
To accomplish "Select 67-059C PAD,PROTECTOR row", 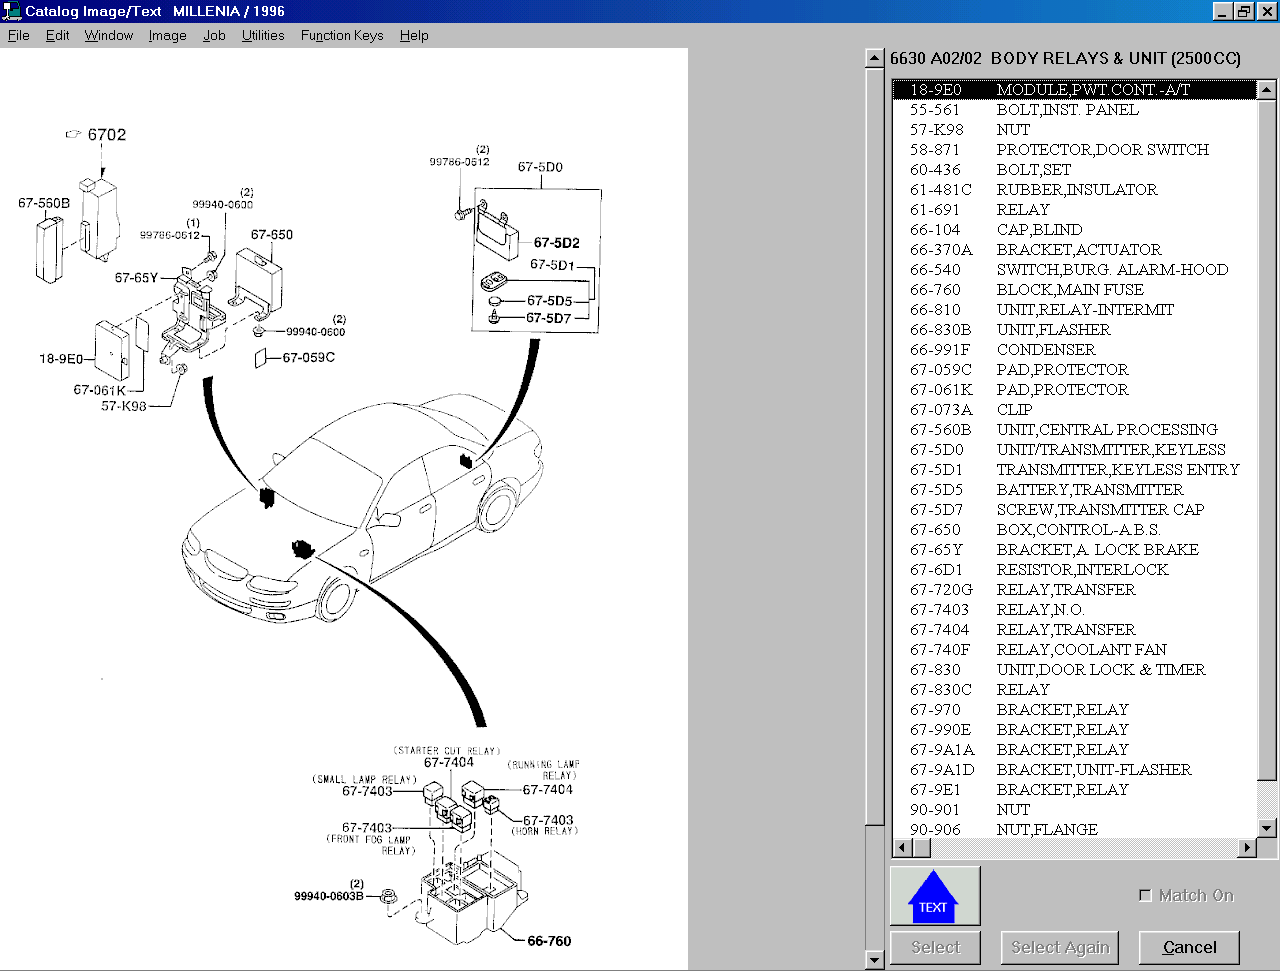I will [1074, 369].
